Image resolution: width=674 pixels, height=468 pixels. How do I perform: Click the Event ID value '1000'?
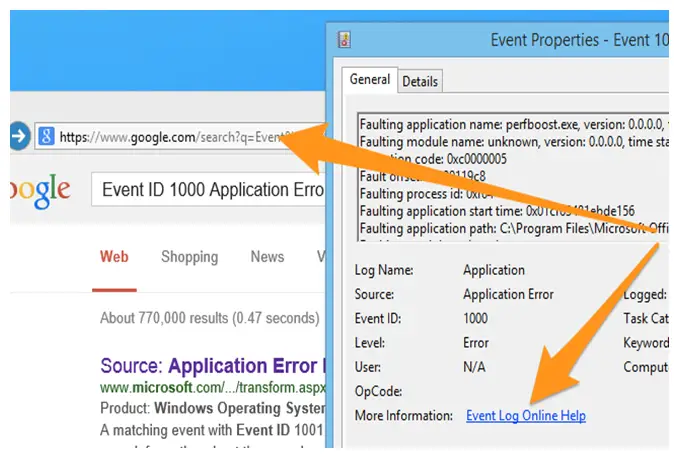[x=475, y=318]
